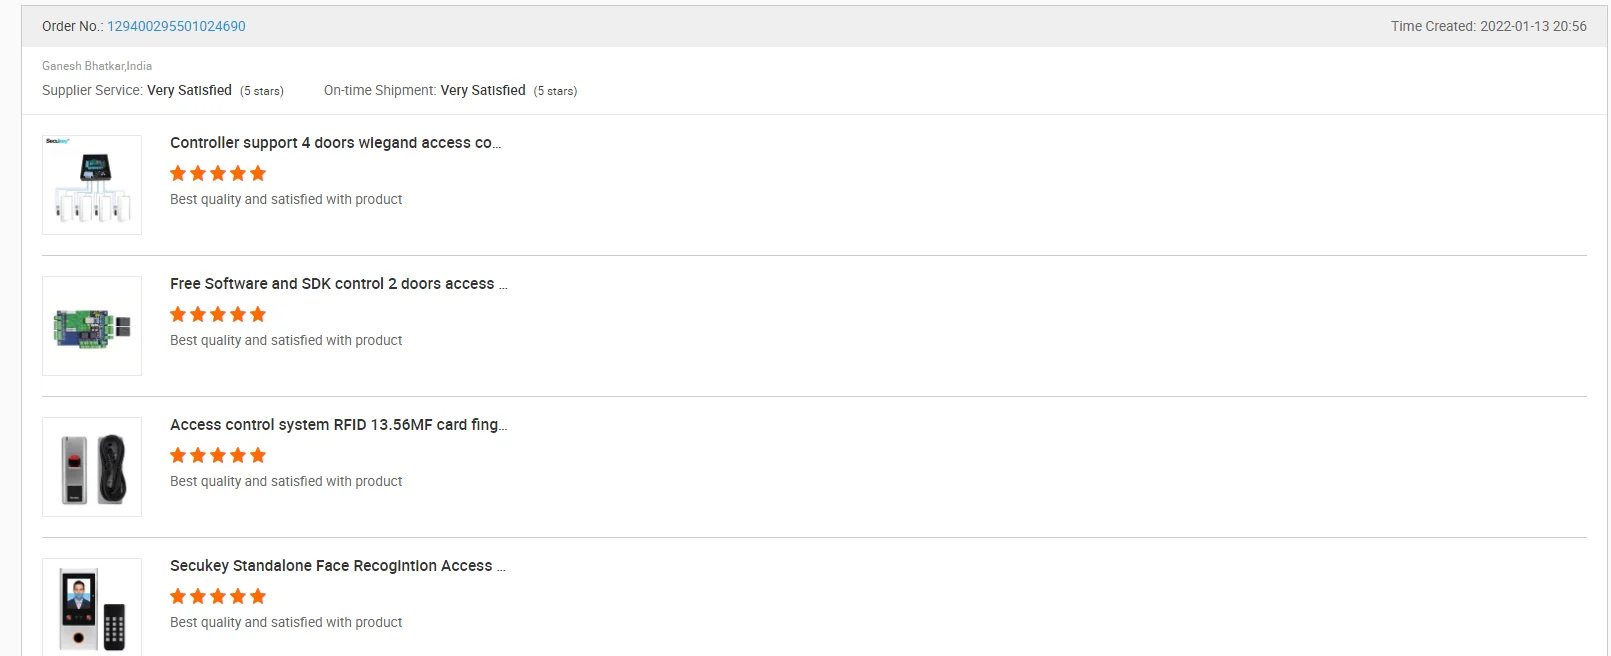The image size is (1611, 656).
Task: Click the star rating for Secukey Face Recognition
Action: [x=218, y=596]
